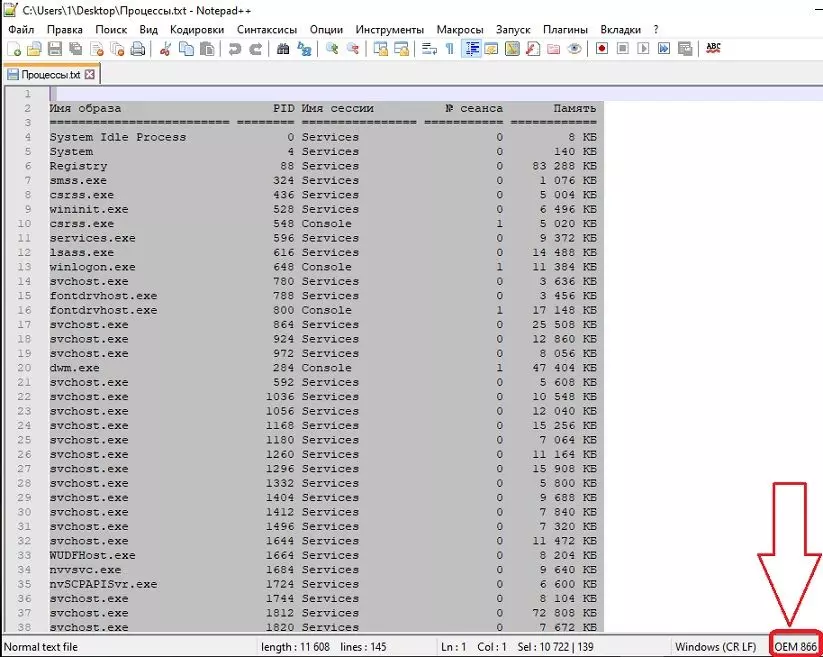Screen dimensions: 823x657
Task: Open the Синтаксисы menu
Action: [267, 30]
